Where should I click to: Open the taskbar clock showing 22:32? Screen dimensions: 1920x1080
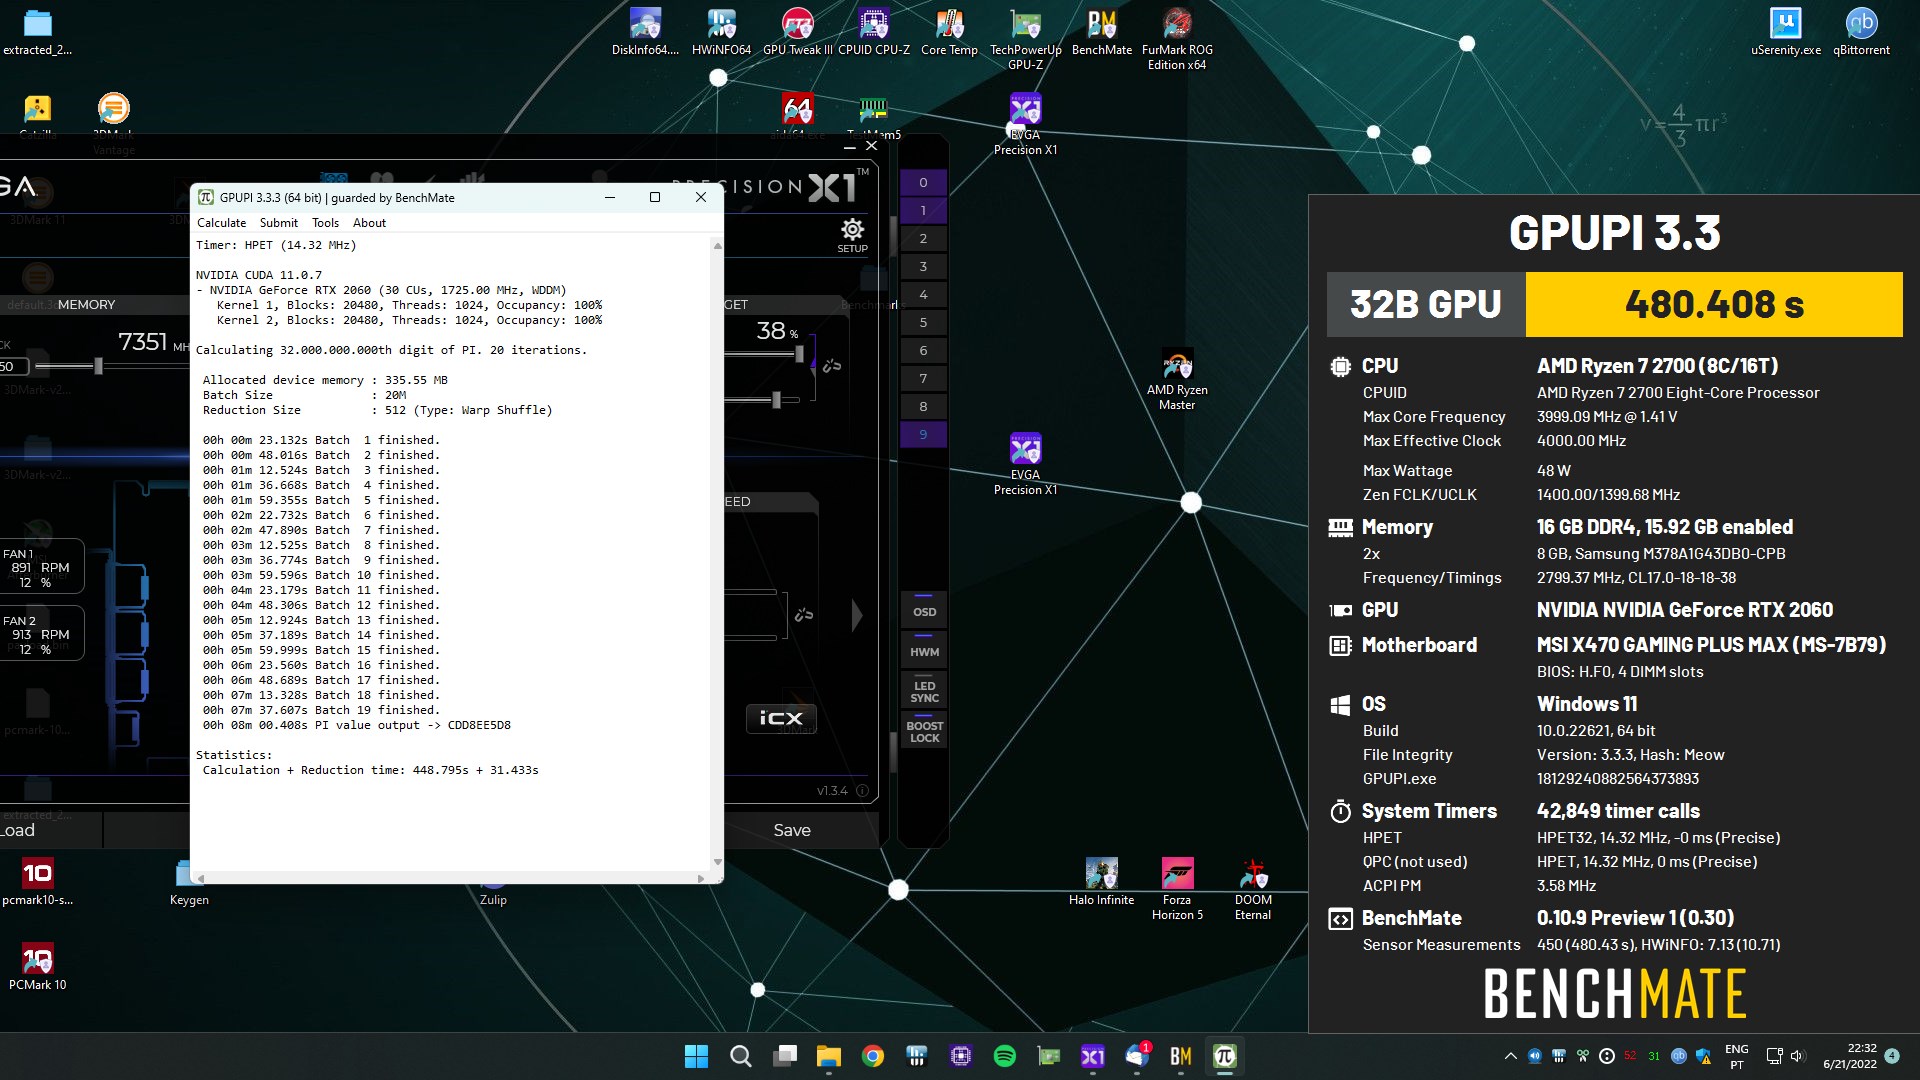point(1850,1056)
